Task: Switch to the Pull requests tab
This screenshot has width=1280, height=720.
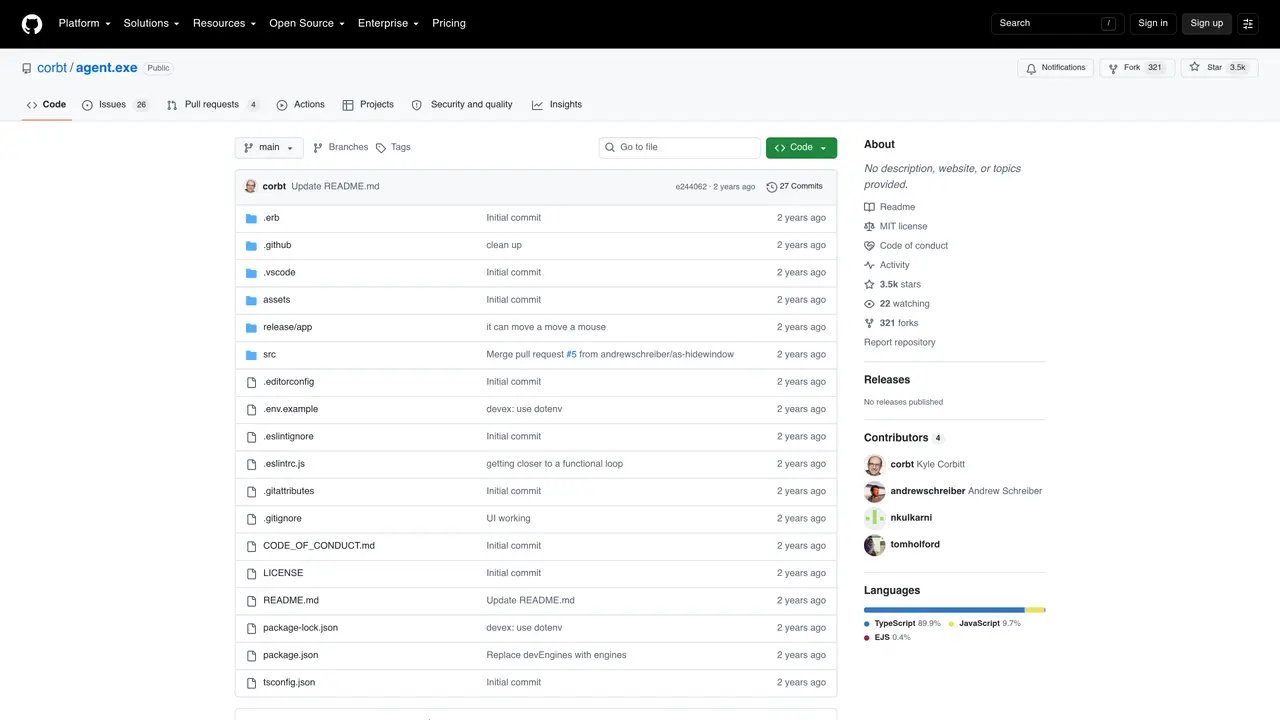Action: (213, 105)
